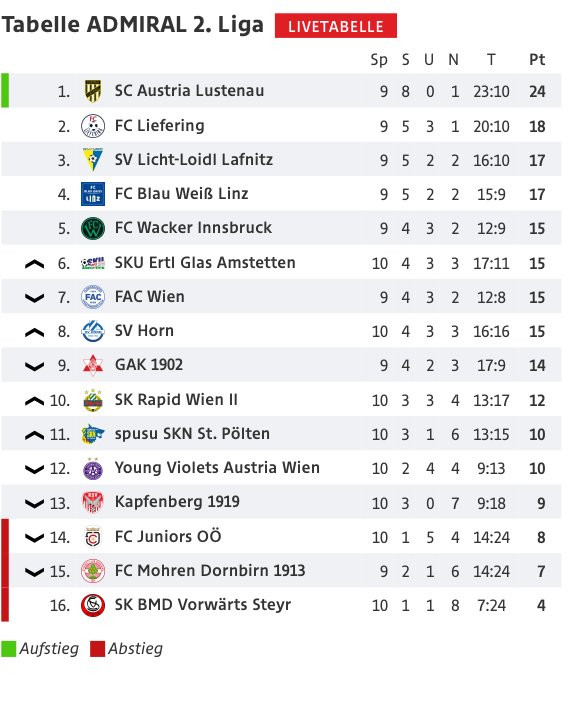Open the SV Horn team name link

pyautogui.click(x=144, y=331)
